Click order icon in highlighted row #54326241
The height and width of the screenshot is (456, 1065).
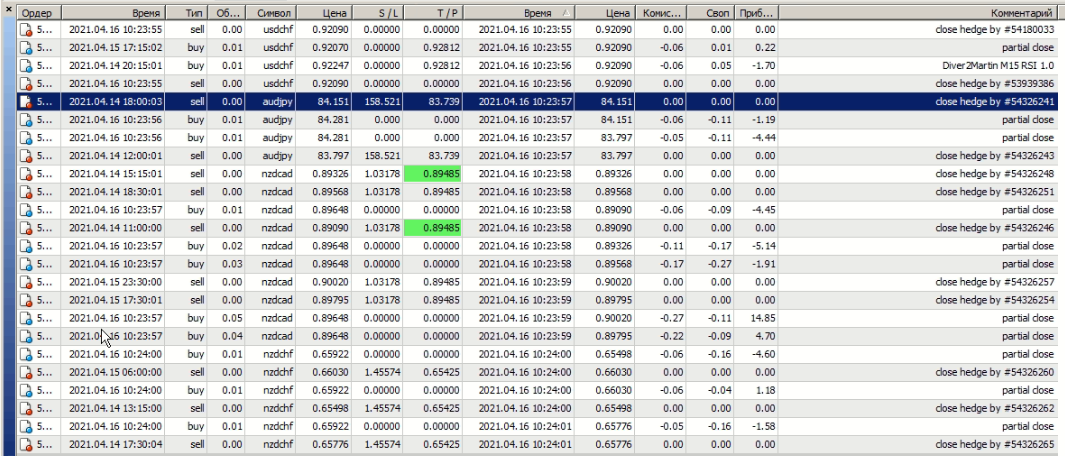26,102
